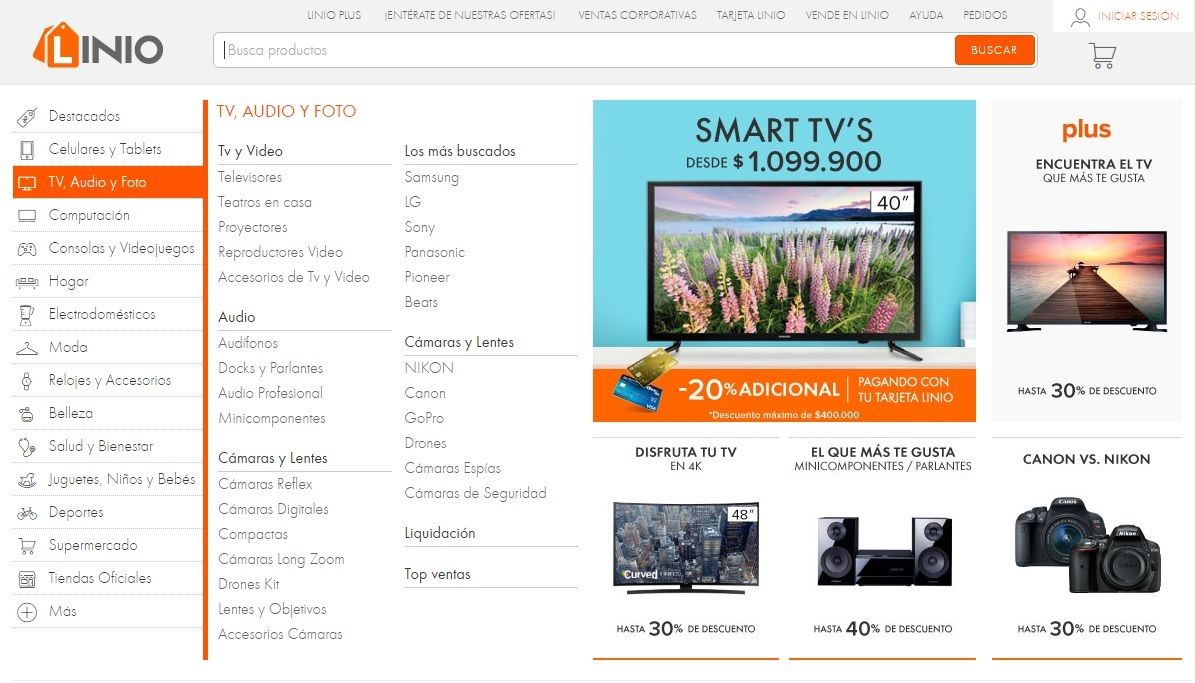Select the Samsung brand link
The height and width of the screenshot is (683, 1195).
(431, 178)
